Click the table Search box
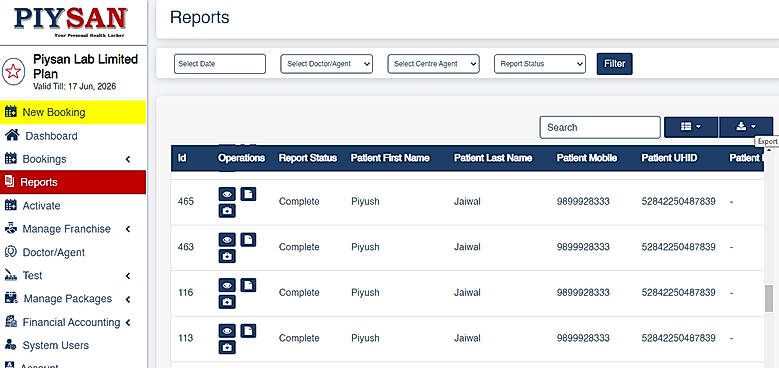The image size is (779, 368). pyautogui.click(x=600, y=128)
